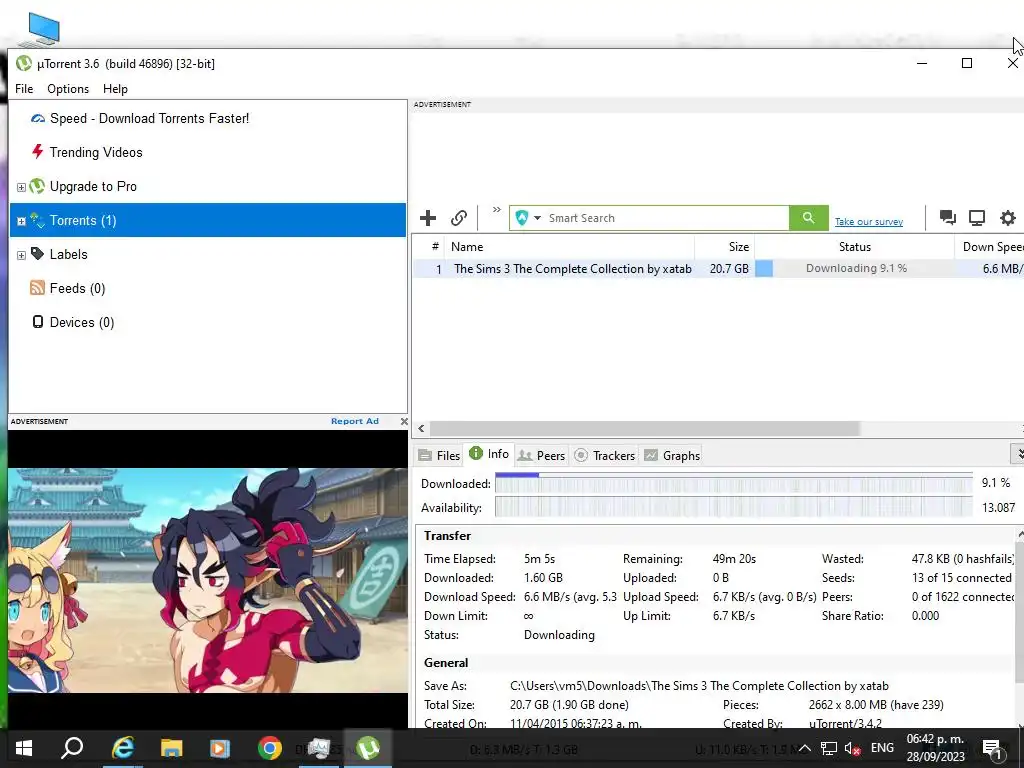The width and height of the screenshot is (1024, 768).
Task: Select Labels in sidebar
Action: (69, 254)
